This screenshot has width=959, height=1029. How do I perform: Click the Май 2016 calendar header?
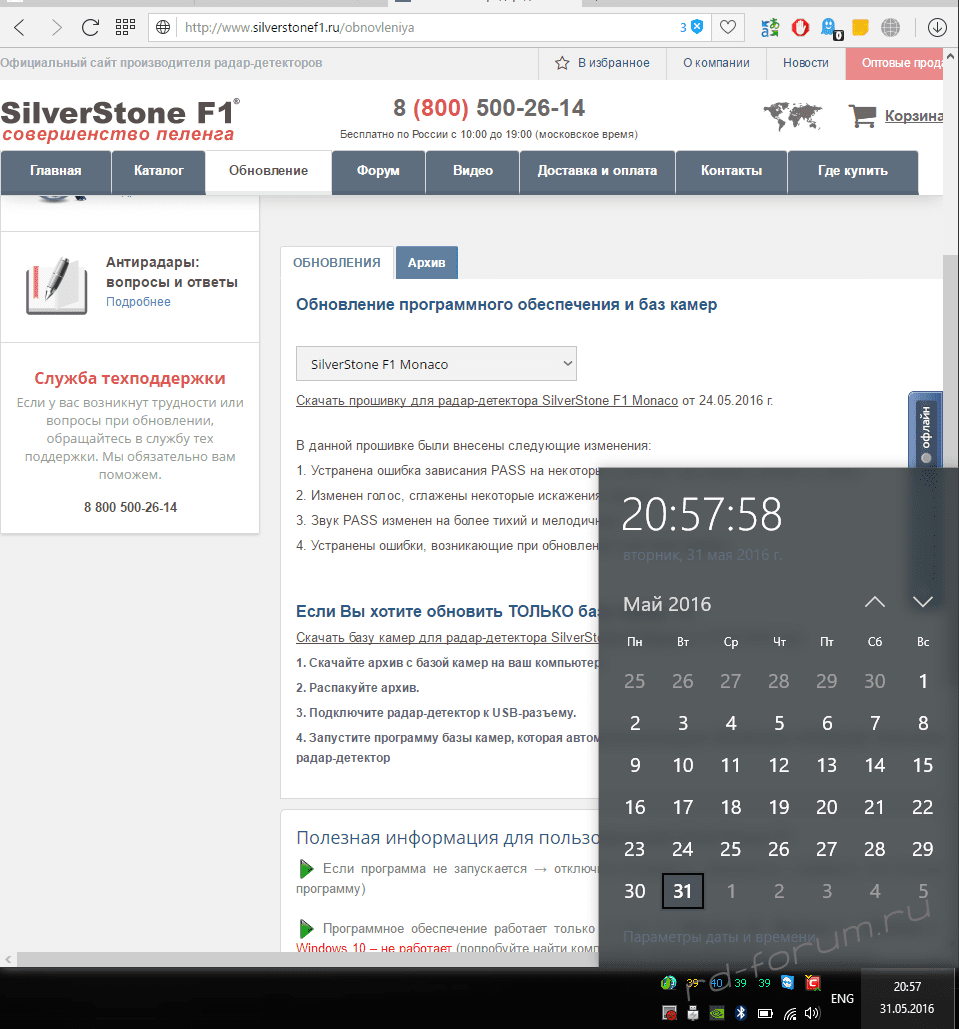coord(667,604)
